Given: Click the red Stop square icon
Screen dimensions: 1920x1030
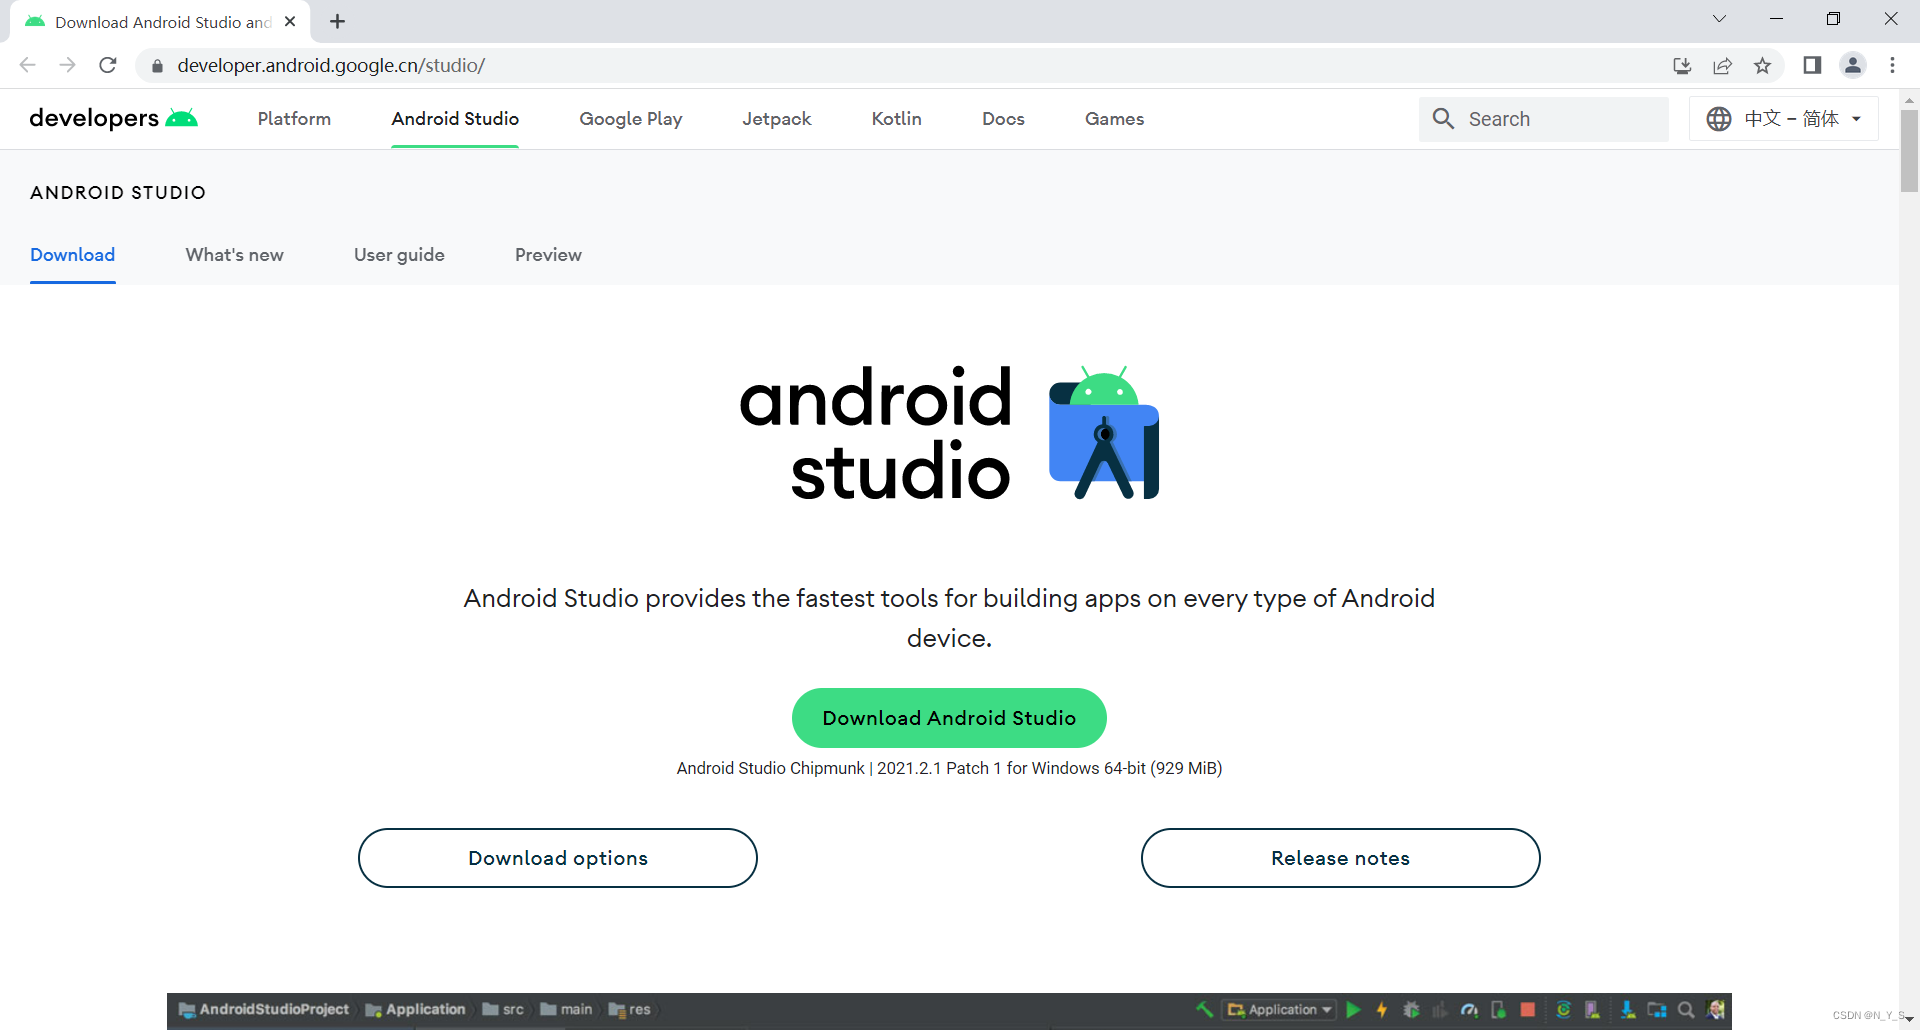Looking at the screenshot, I should pyautogui.click(x=1528, y=1010).
